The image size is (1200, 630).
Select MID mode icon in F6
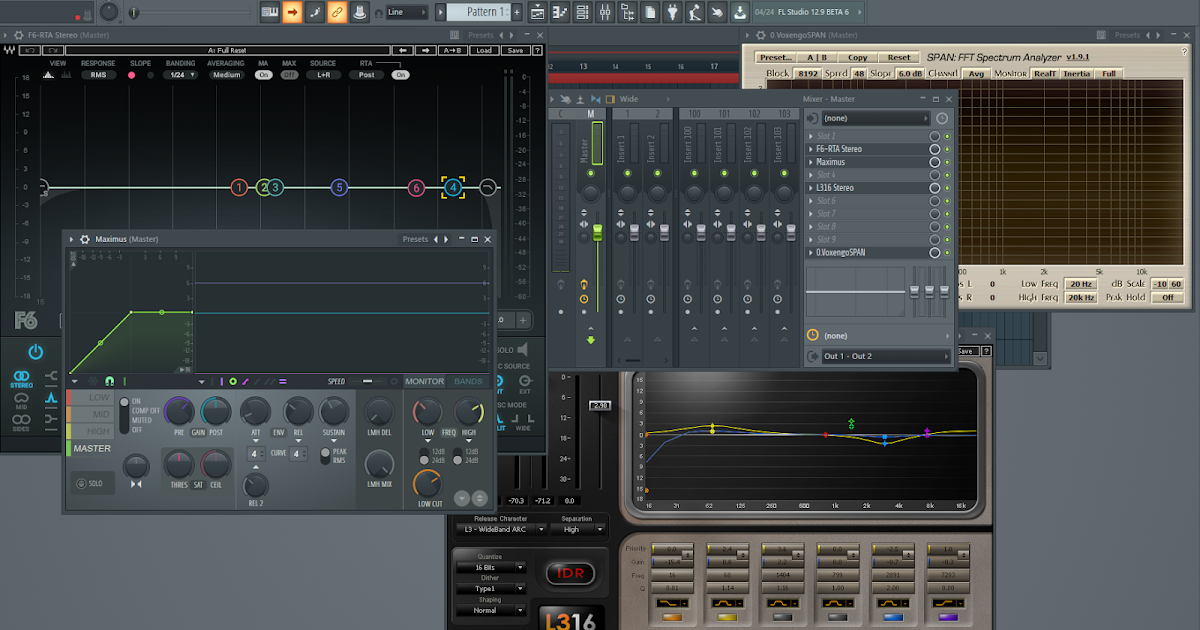pos(21,401)
